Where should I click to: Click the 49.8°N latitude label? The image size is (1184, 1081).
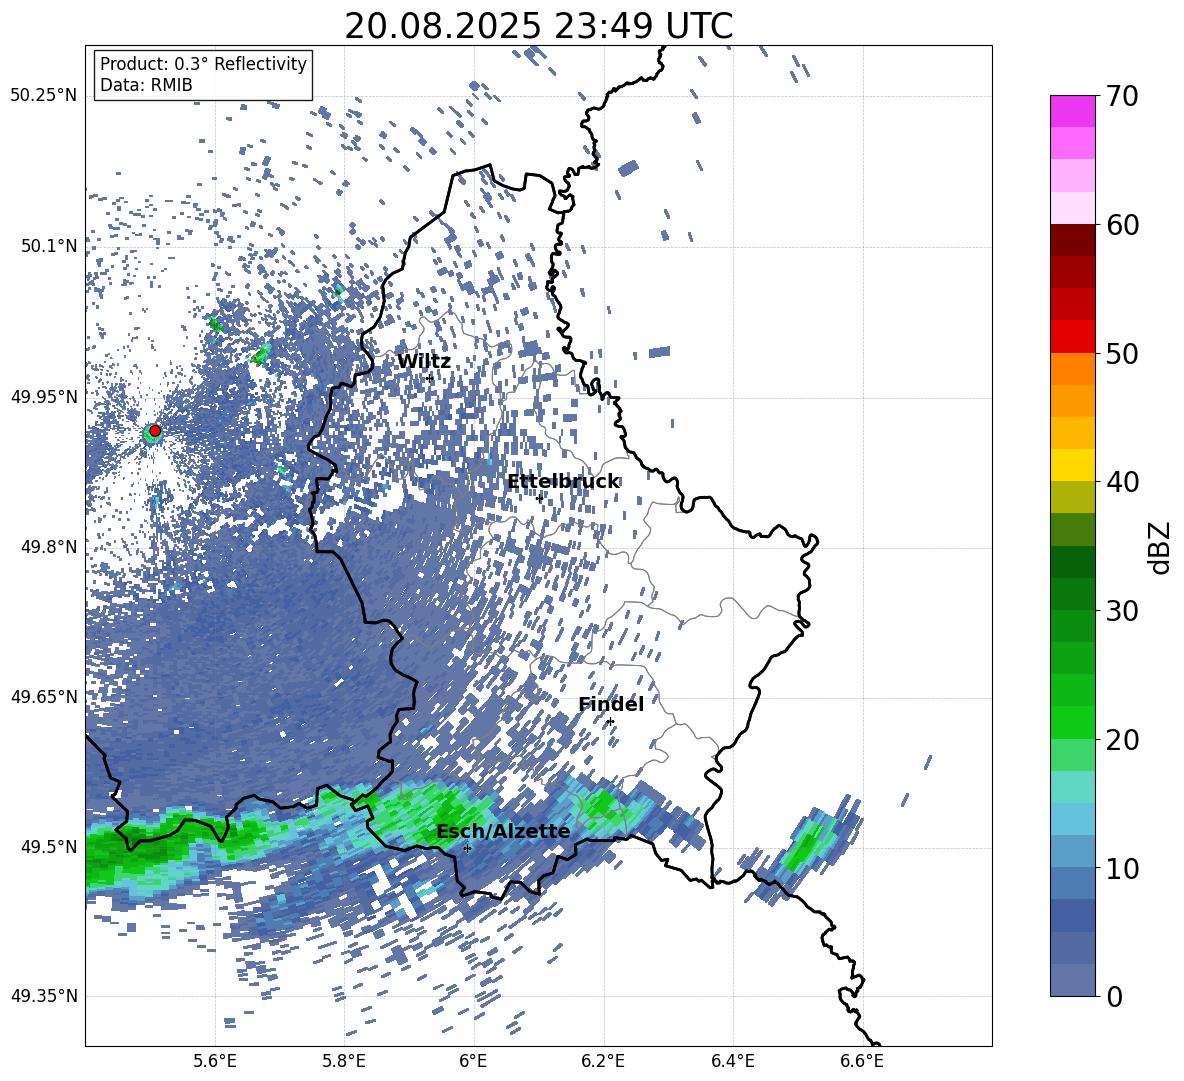50,547
